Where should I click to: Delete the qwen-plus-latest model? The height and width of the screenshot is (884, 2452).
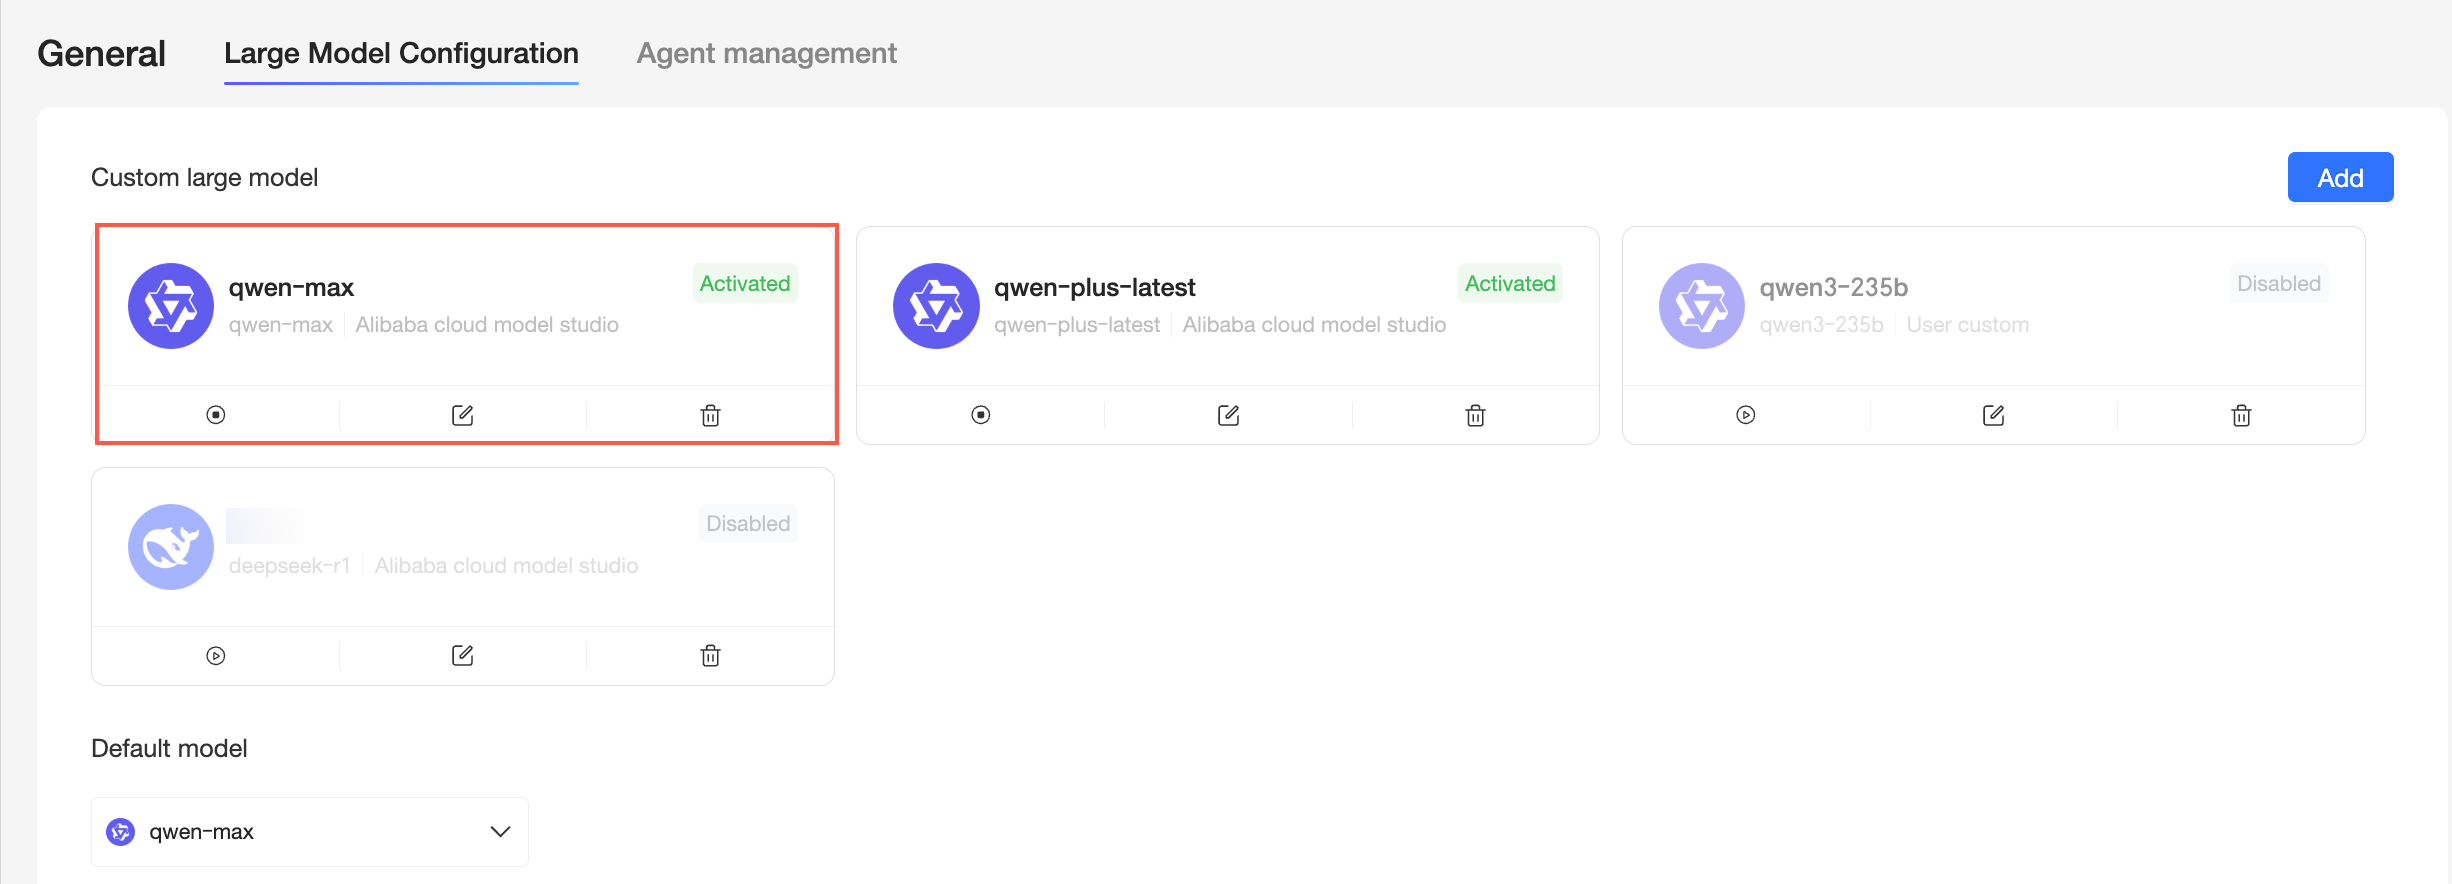[x=1476, y=415]
